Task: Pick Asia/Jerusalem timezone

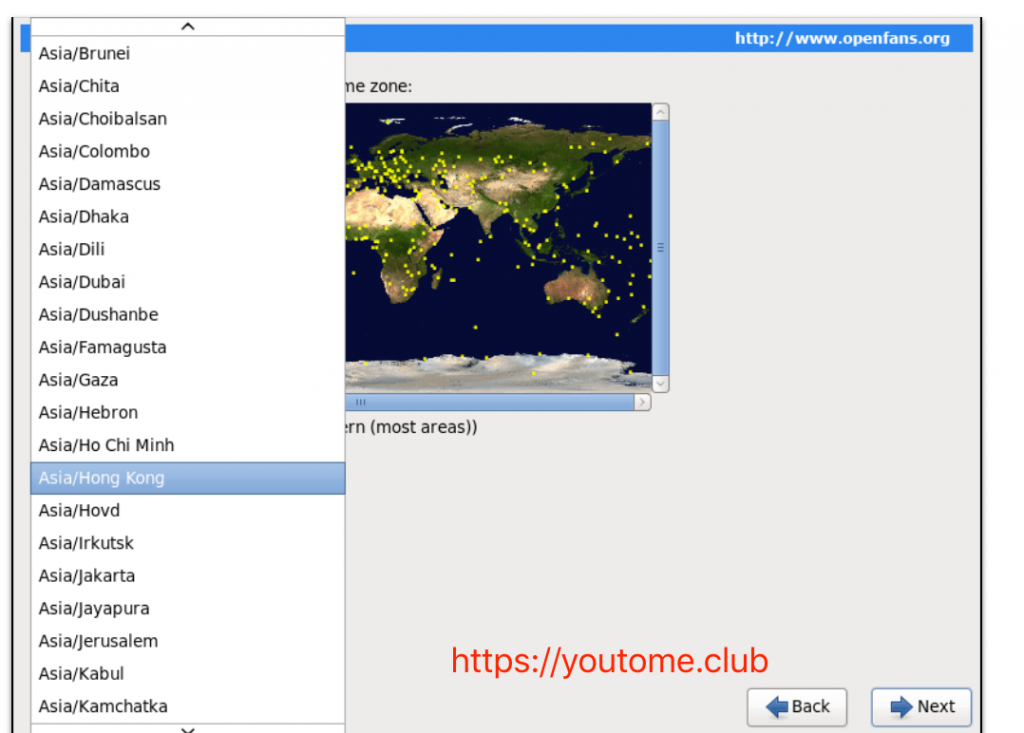Action: tap(187, 642)
